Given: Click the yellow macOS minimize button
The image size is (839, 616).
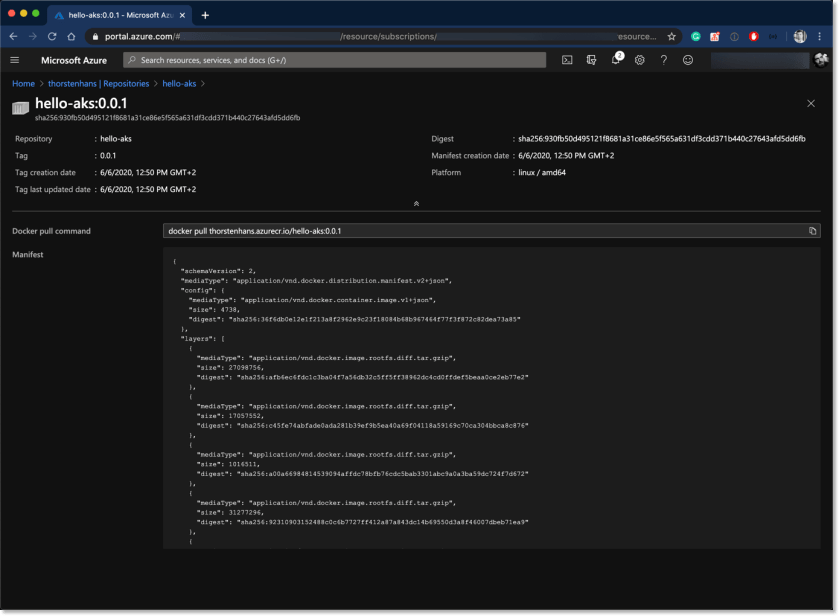Looking at the screenshot, I should [x=24, y=13].
